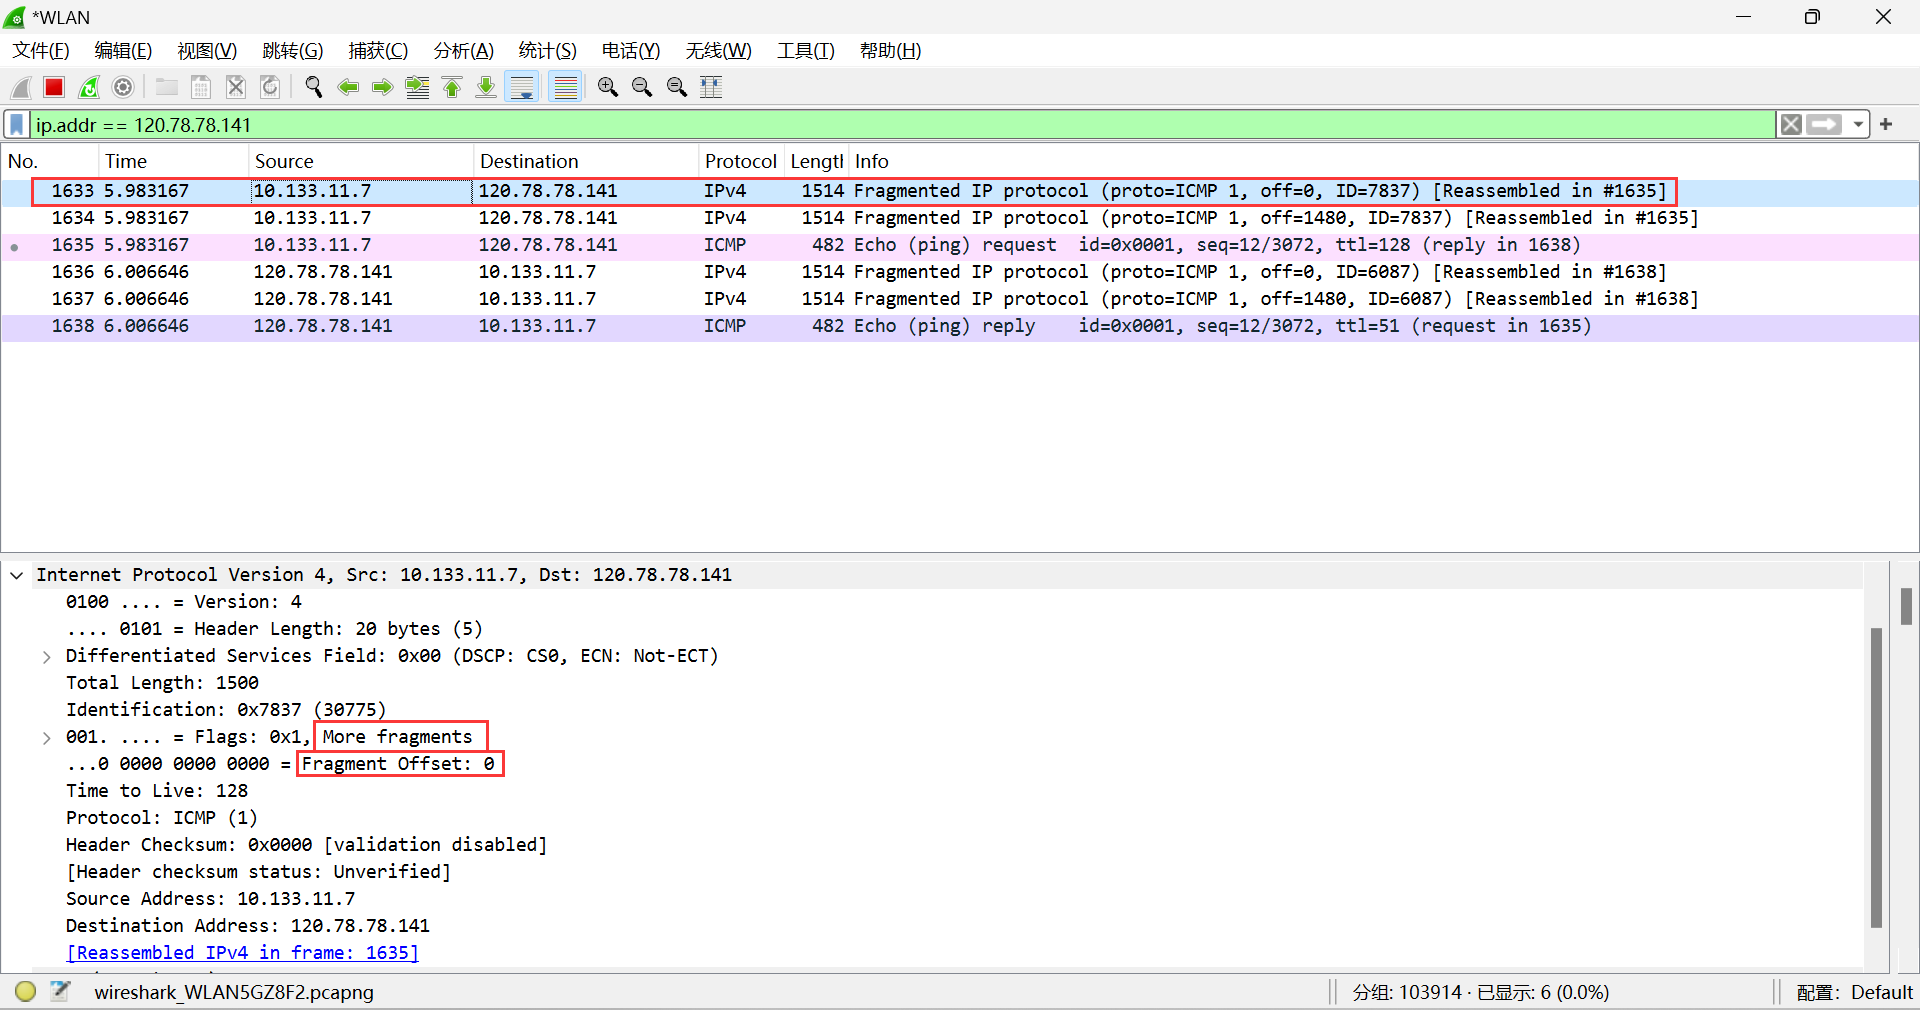The width and height of the screenshot is (1920, 1010).
Task: Select packet 1637 row
Action: coord(960,299)
